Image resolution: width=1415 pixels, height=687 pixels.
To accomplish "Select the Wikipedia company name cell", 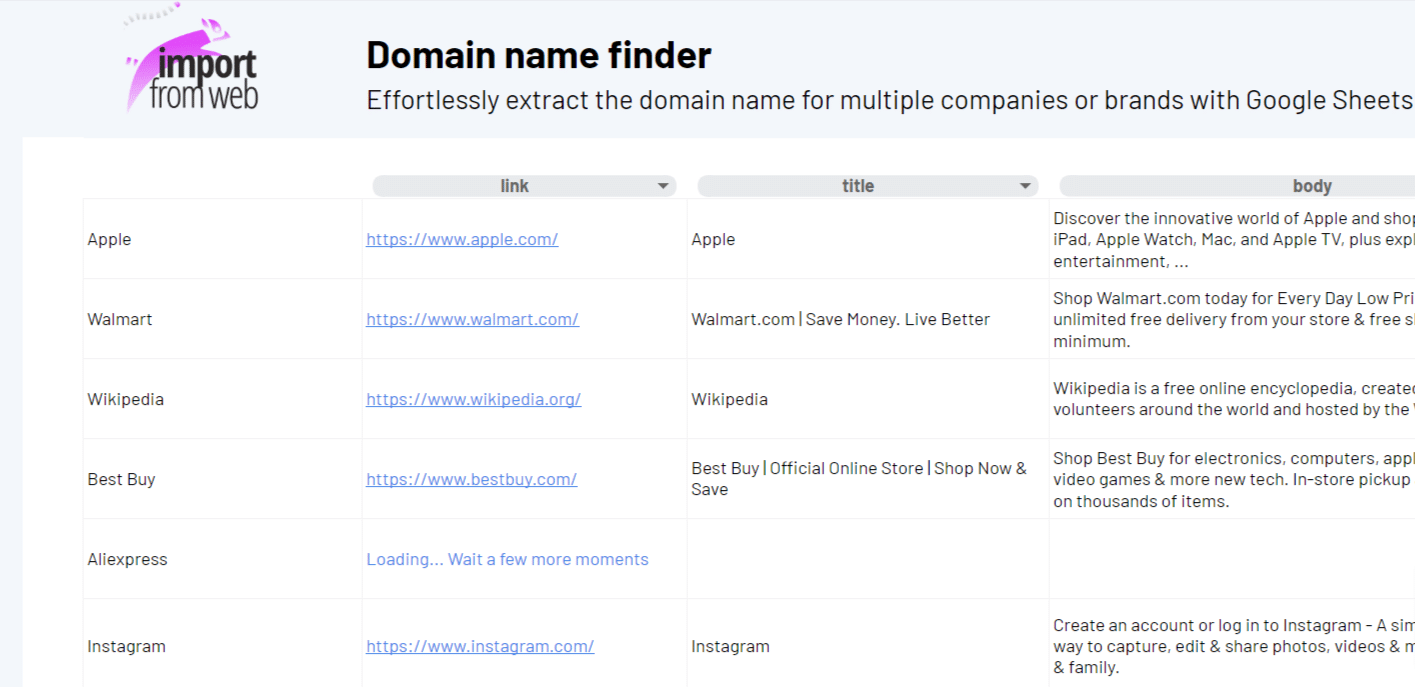I will pos(126,399).
